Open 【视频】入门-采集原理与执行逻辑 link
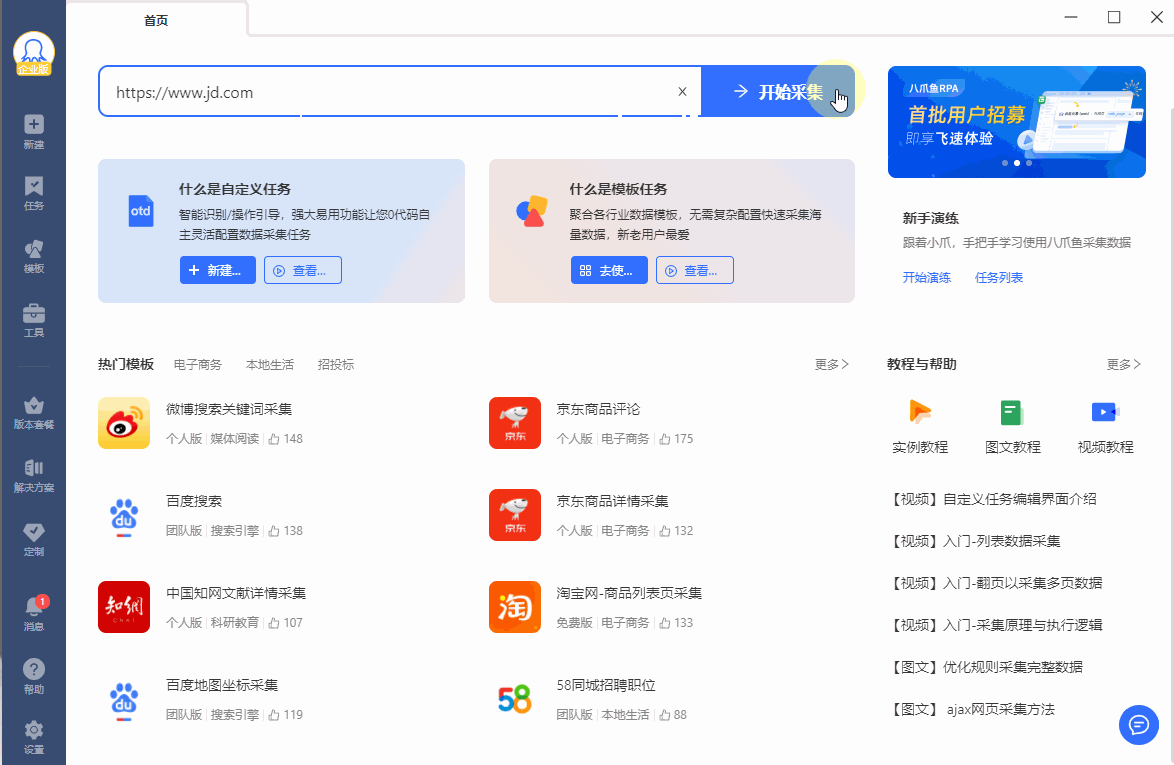This screenshot has height=765, width=1174. click(x=995, y=625)
